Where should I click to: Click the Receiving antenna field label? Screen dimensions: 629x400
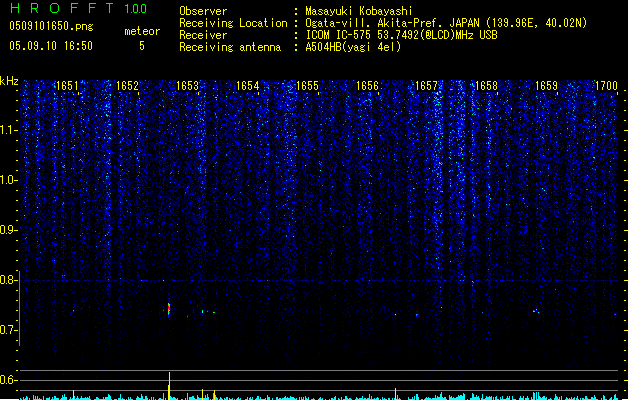click(230, 47)
